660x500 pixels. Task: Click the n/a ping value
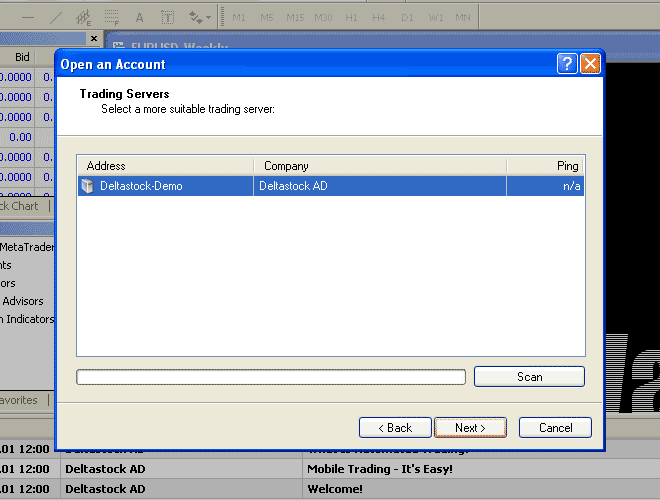(x=572, y=186)
